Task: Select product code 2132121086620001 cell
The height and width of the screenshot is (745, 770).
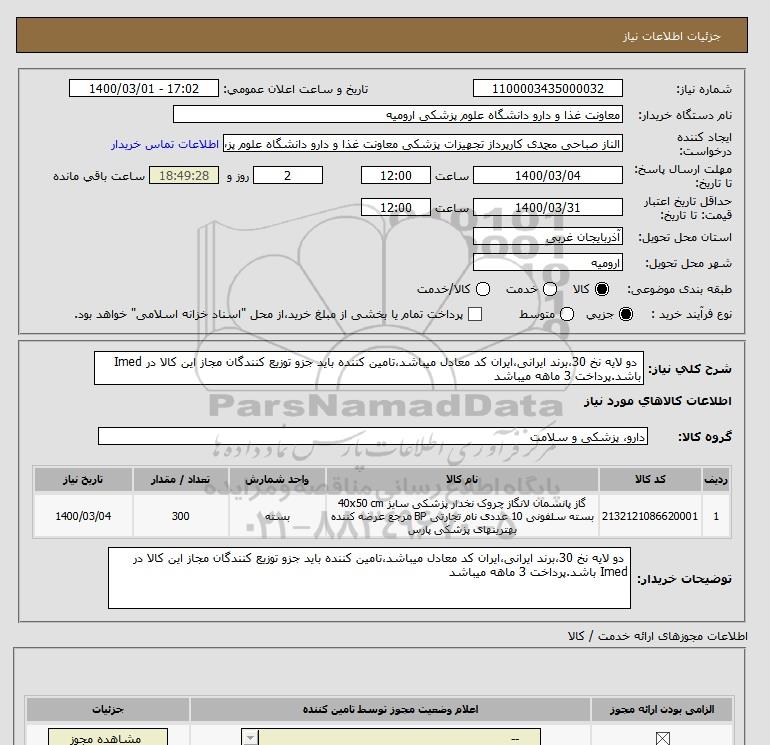Action: point(650,516)
